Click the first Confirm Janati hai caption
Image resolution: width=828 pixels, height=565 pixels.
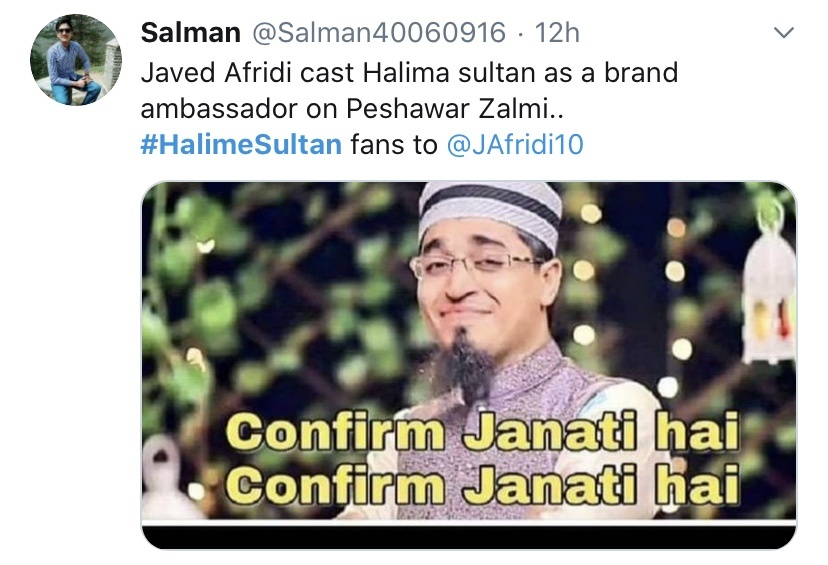[x=482, y=432]
